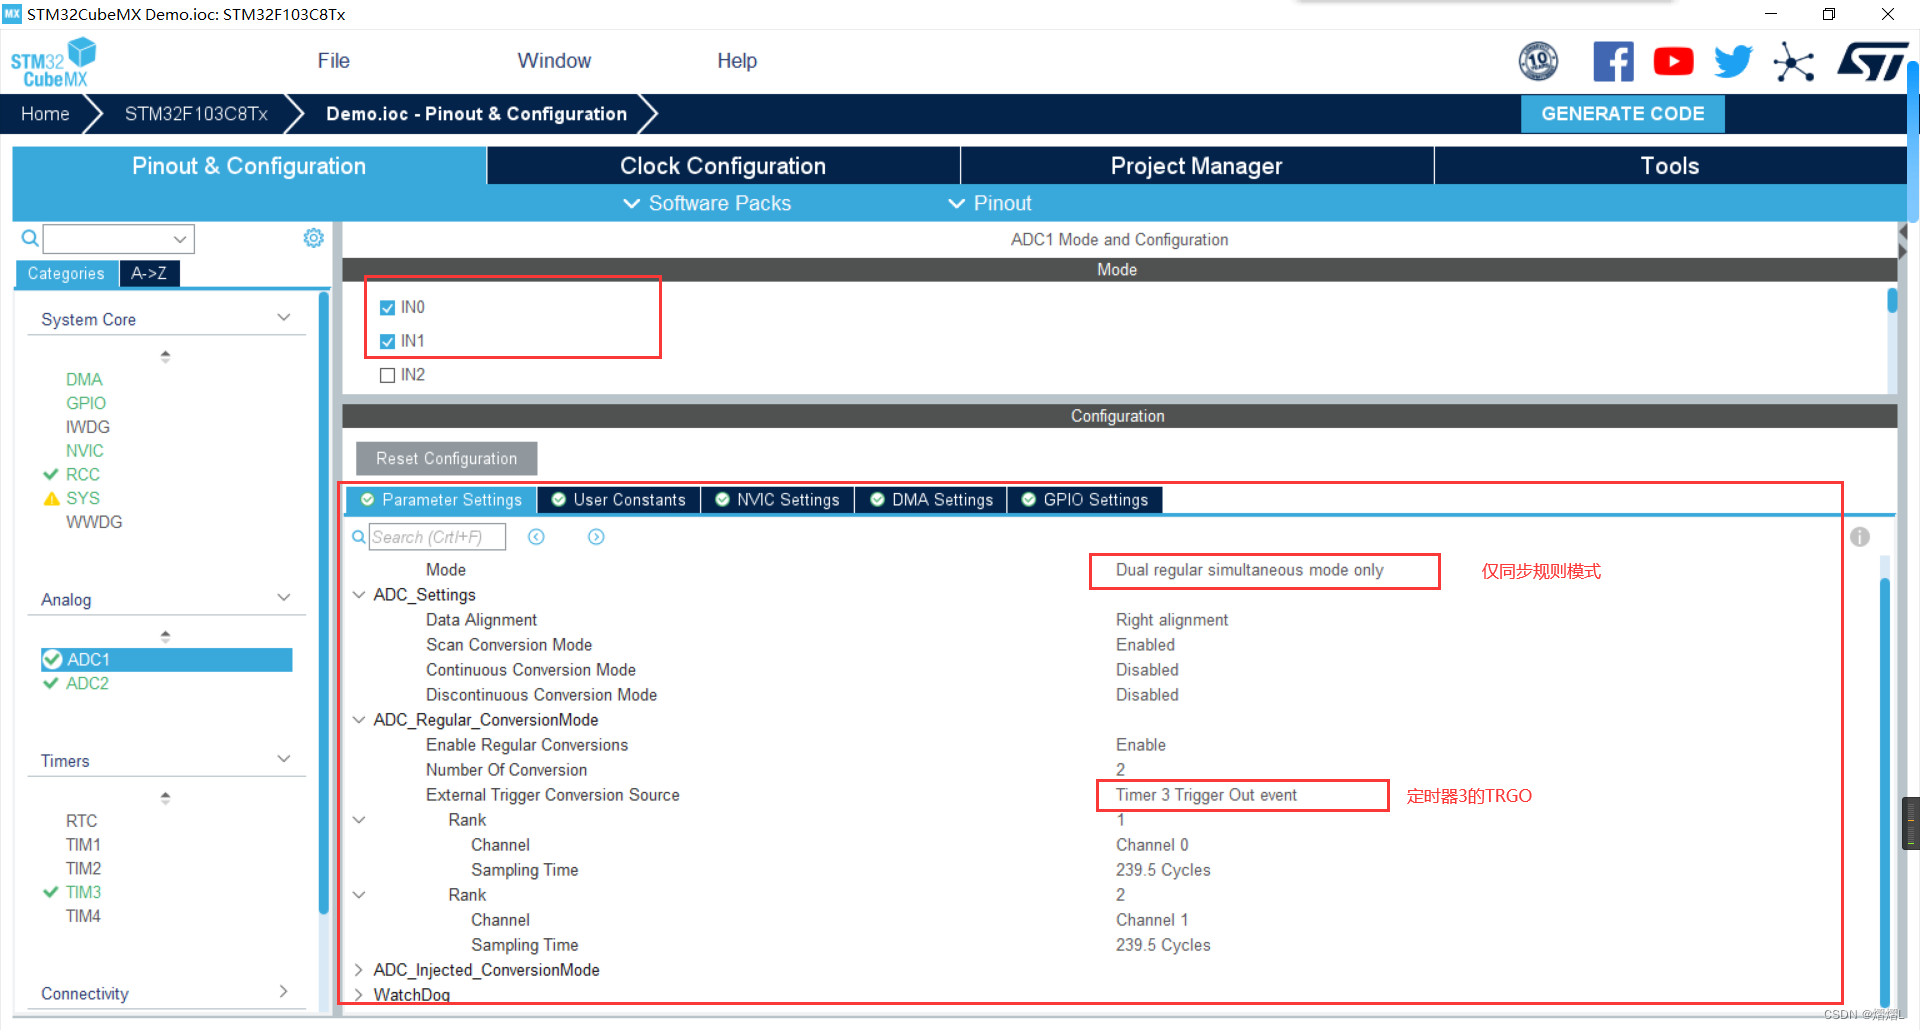This screenshot has height=1030, width=1920.
Task: Click the STM32CubeMX logo
Action: [x=53, y=63]
